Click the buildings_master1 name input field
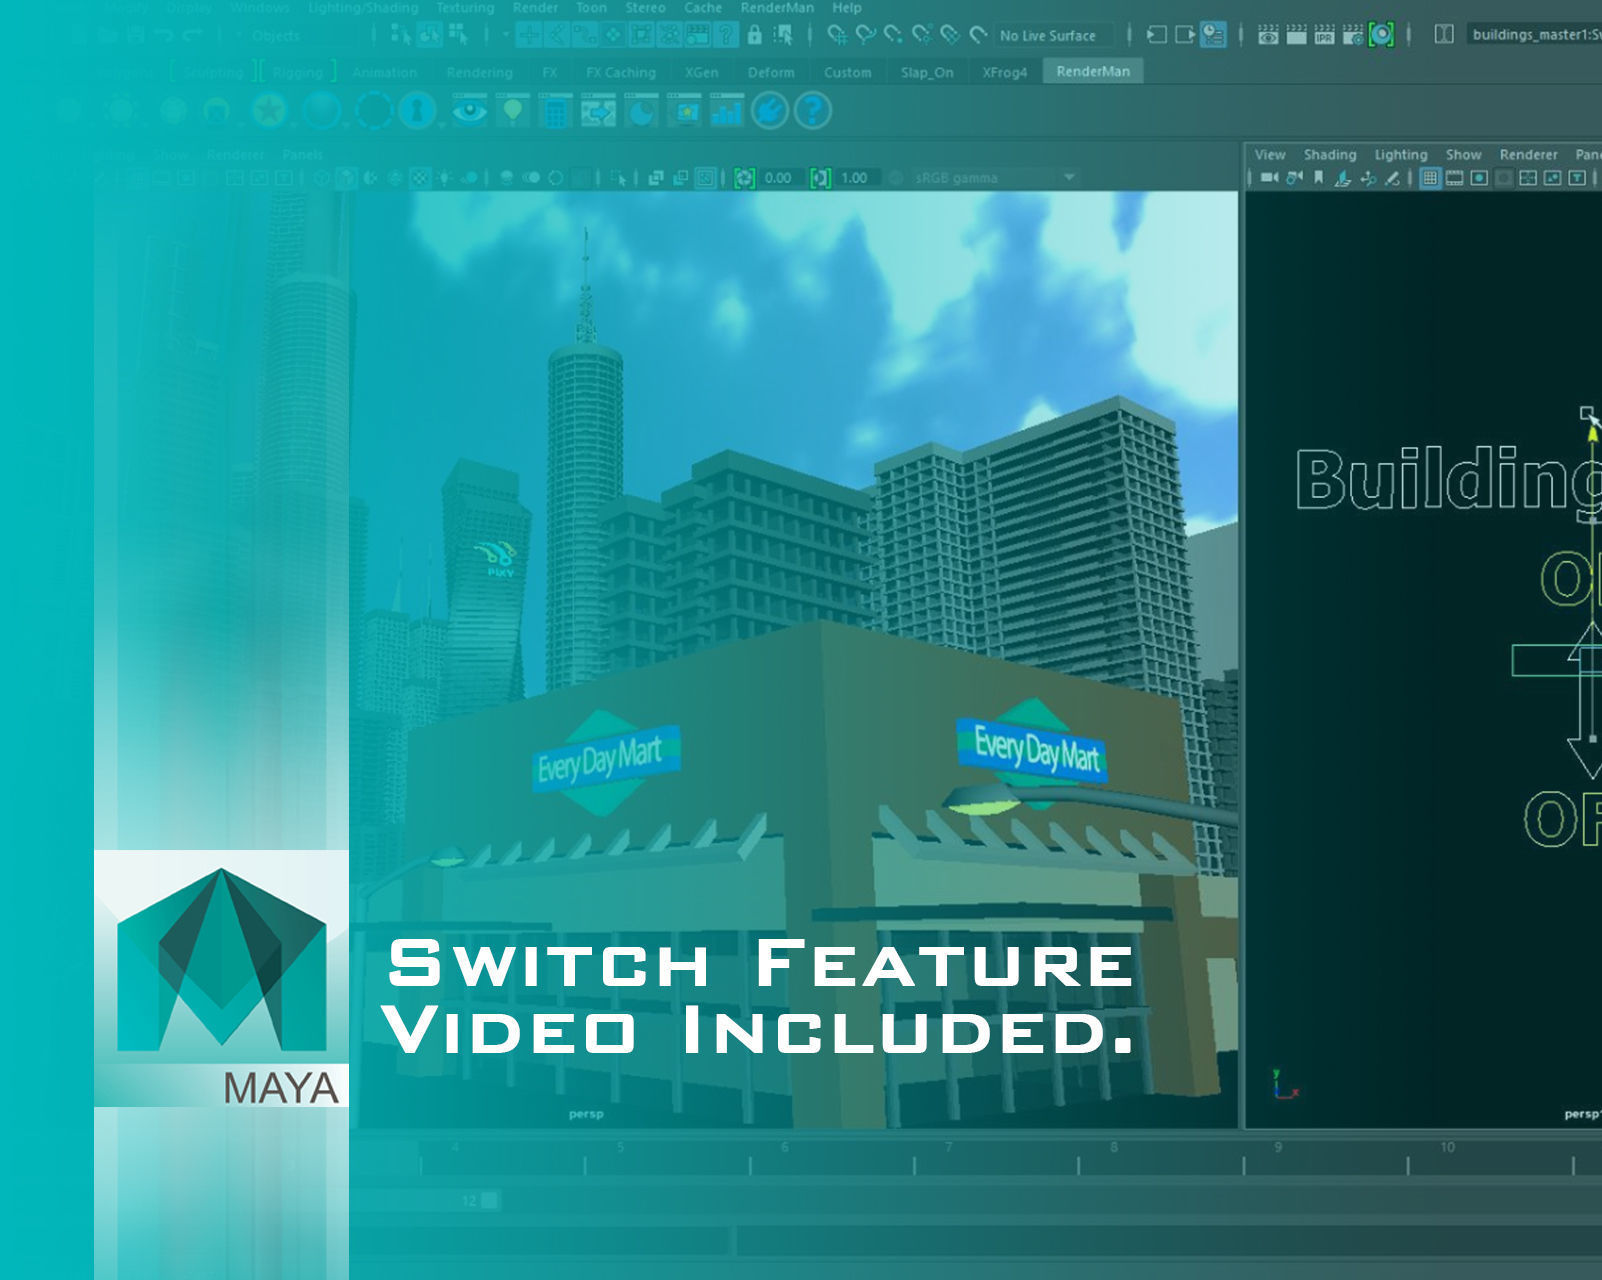 coord(1534,35)
